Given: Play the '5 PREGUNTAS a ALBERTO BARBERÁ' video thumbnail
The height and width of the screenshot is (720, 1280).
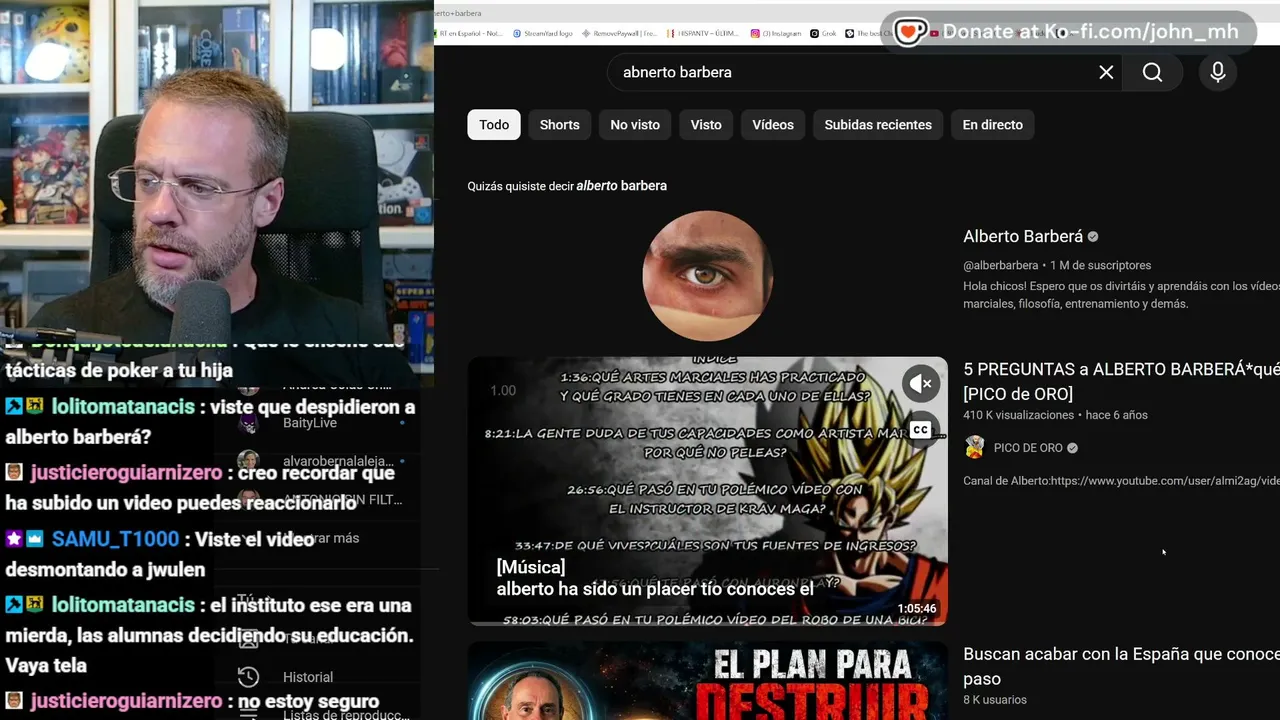Looking at the screenshot, I should click(707, 491).
